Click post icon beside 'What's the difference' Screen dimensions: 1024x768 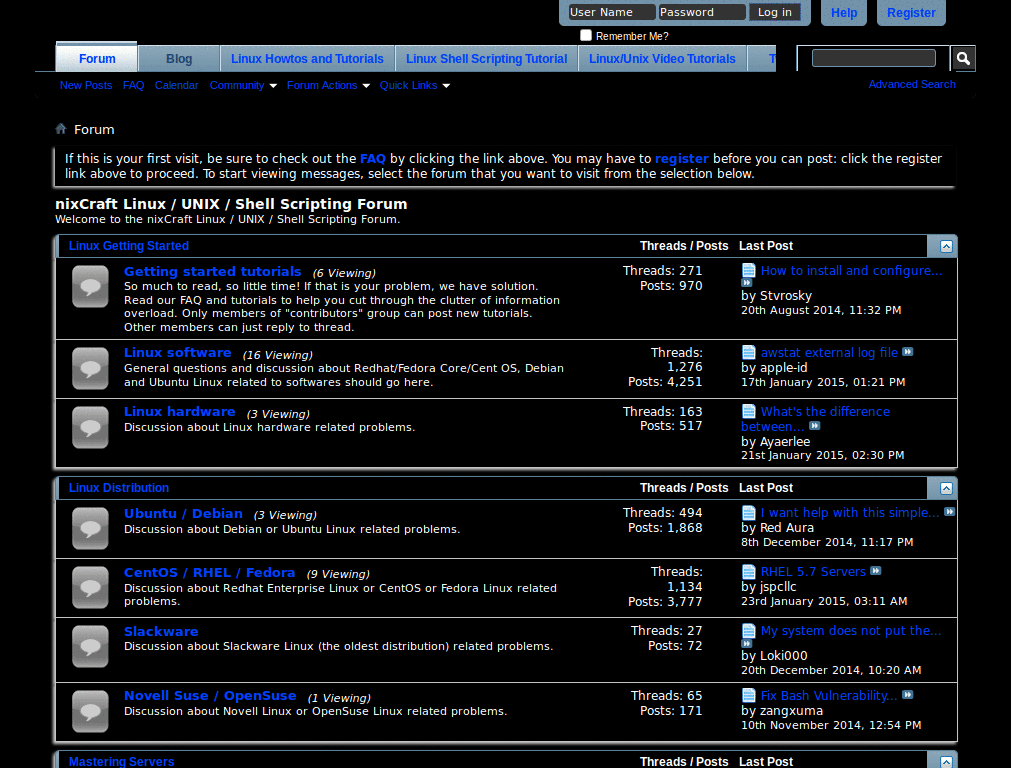[748, 411]
